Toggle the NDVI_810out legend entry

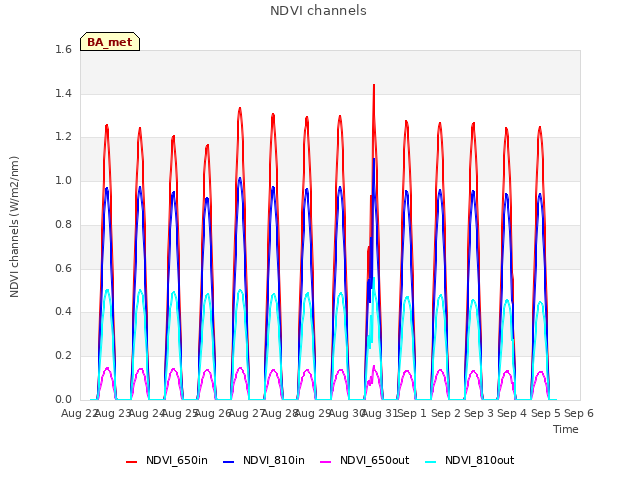469,461
